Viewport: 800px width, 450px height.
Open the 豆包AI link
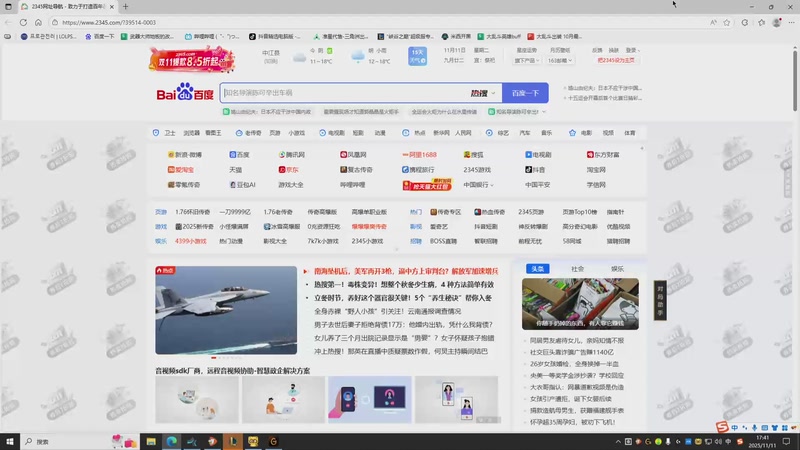(242, 185)
